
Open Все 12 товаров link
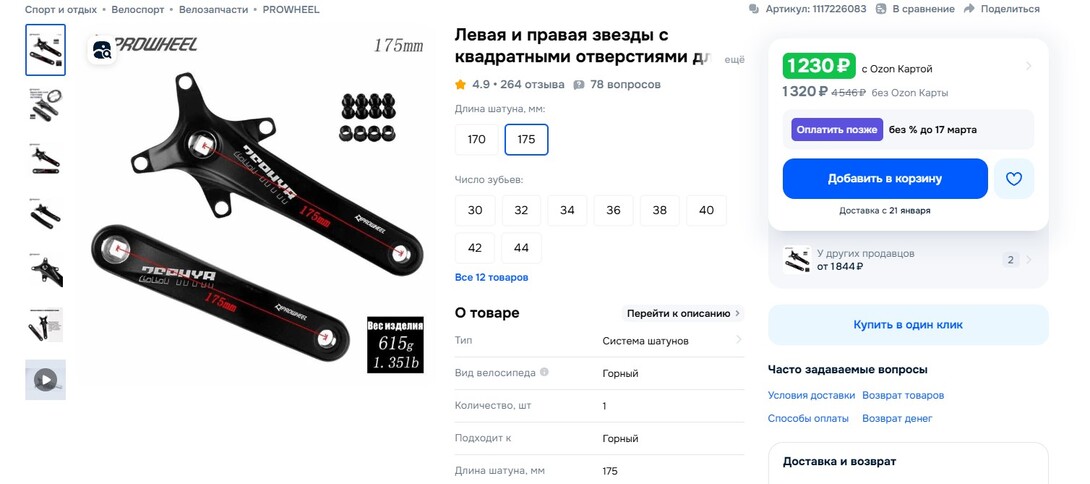(491, 277)
